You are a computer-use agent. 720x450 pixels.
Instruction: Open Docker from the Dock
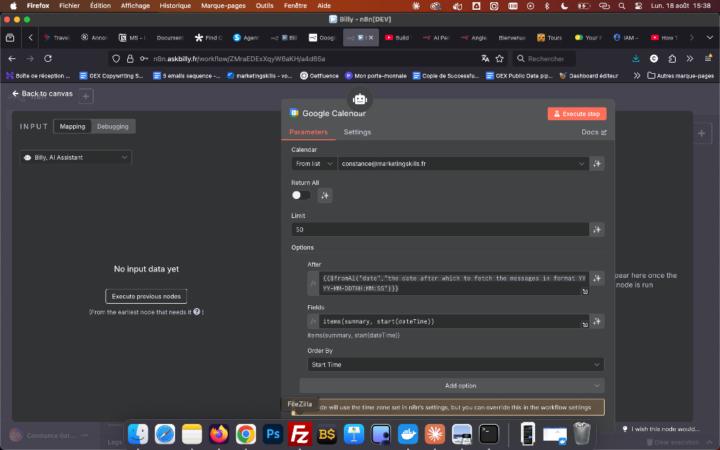point(408,434)
